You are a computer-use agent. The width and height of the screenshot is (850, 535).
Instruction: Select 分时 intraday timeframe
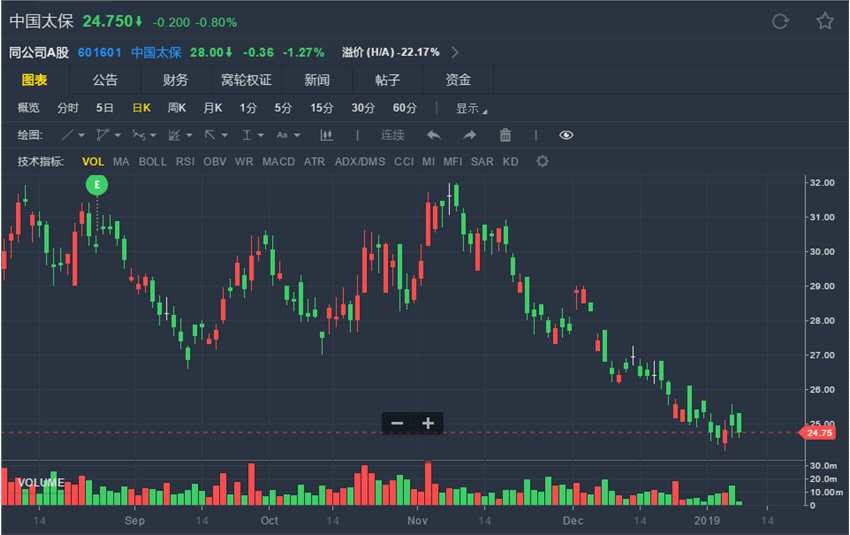(68, 108)
